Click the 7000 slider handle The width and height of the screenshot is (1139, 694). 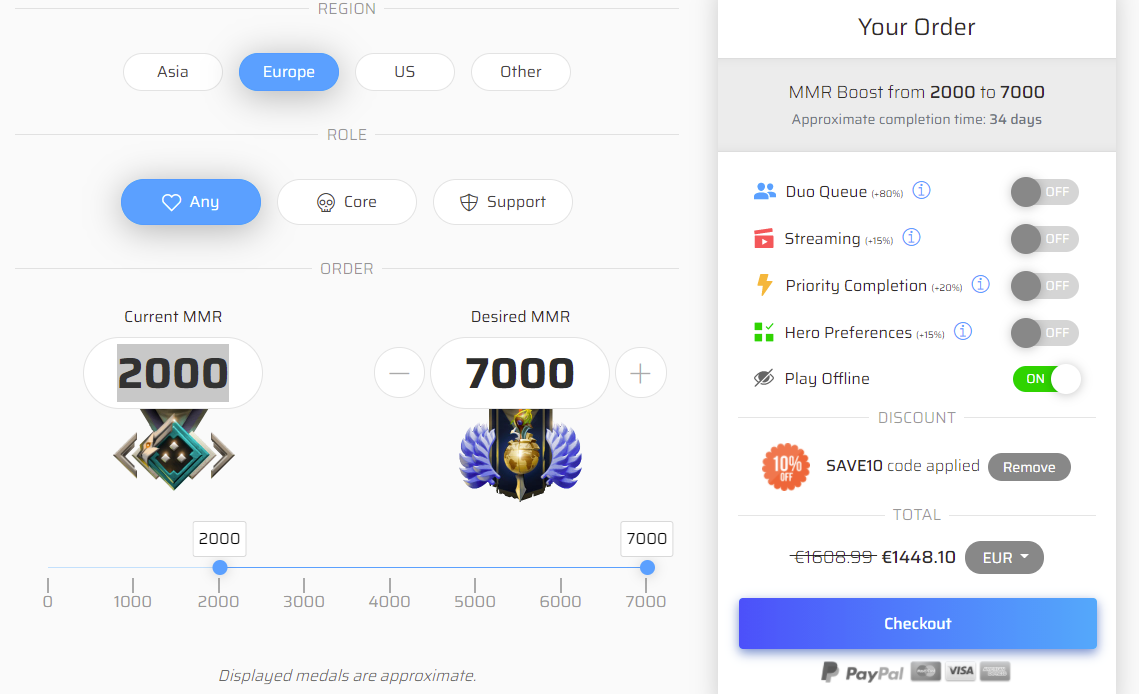(647, 568)
